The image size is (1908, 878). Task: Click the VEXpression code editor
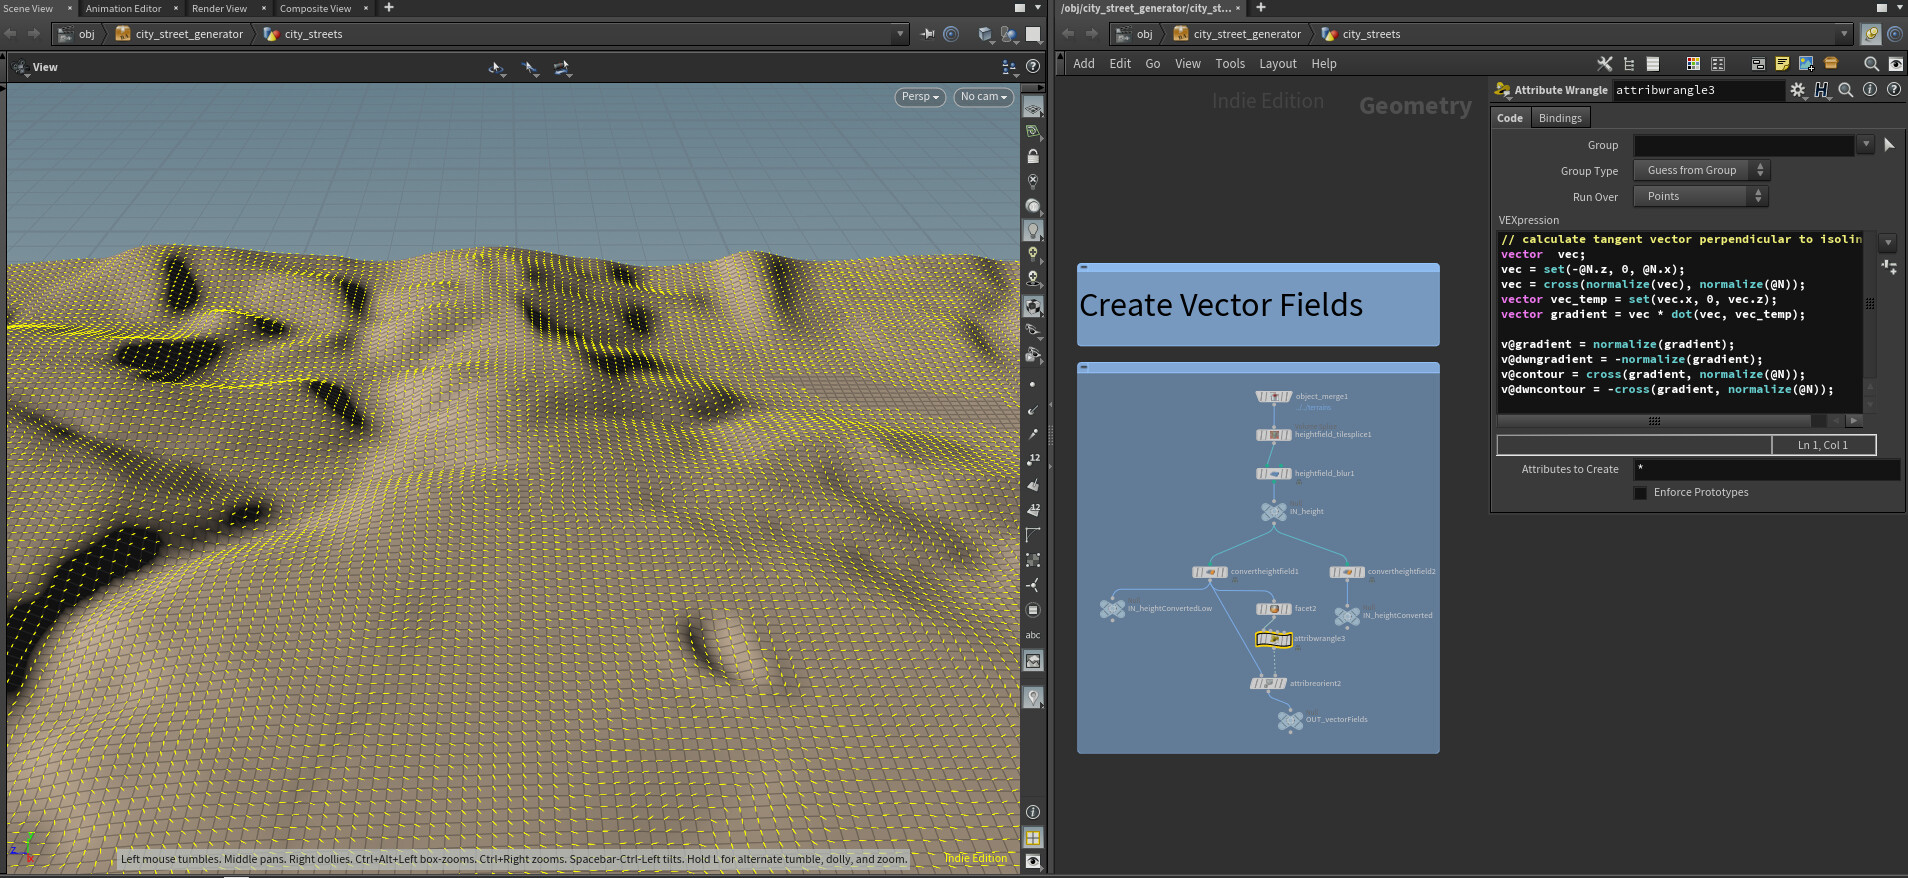1680,322
